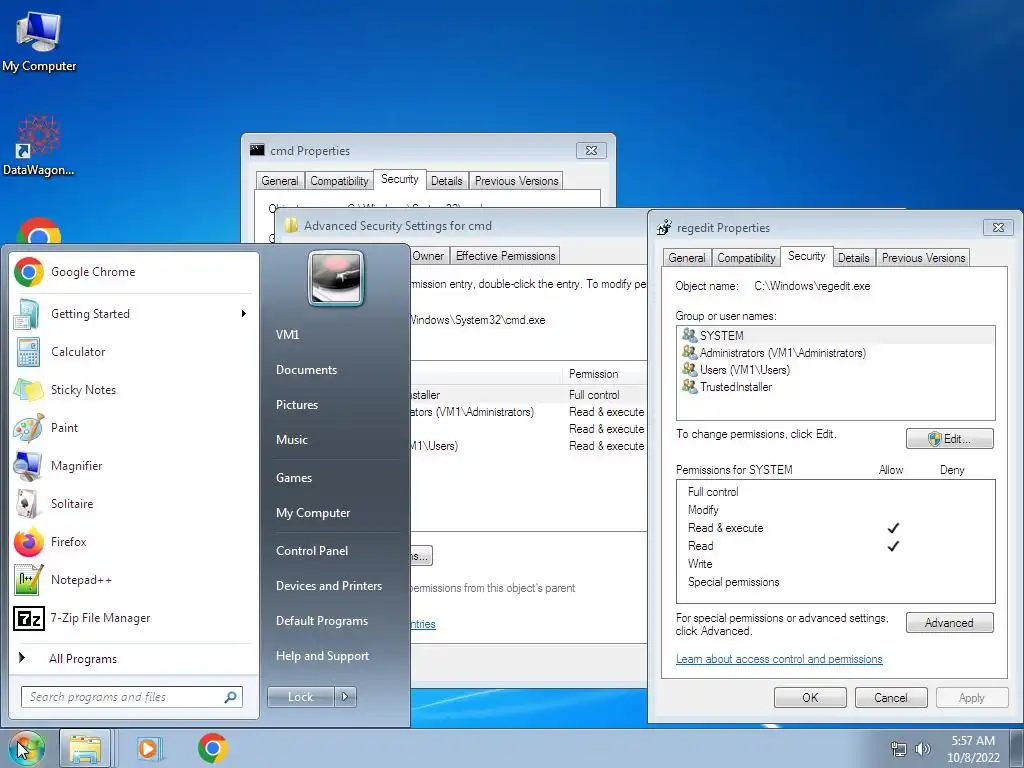Select Full control permission entry row
This screenshot has width=1024, height=768.
click(x=529, y=395)
